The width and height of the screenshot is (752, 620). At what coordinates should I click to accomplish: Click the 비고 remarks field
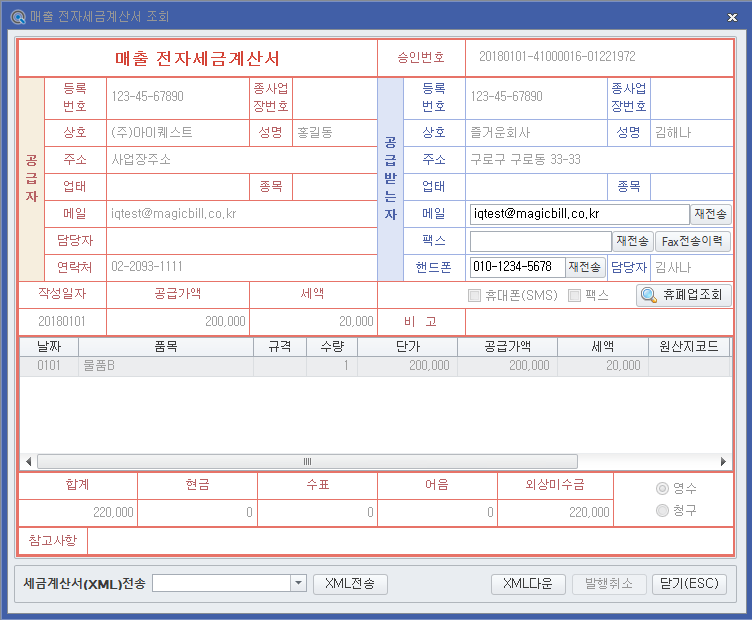(x=599, y=322)
